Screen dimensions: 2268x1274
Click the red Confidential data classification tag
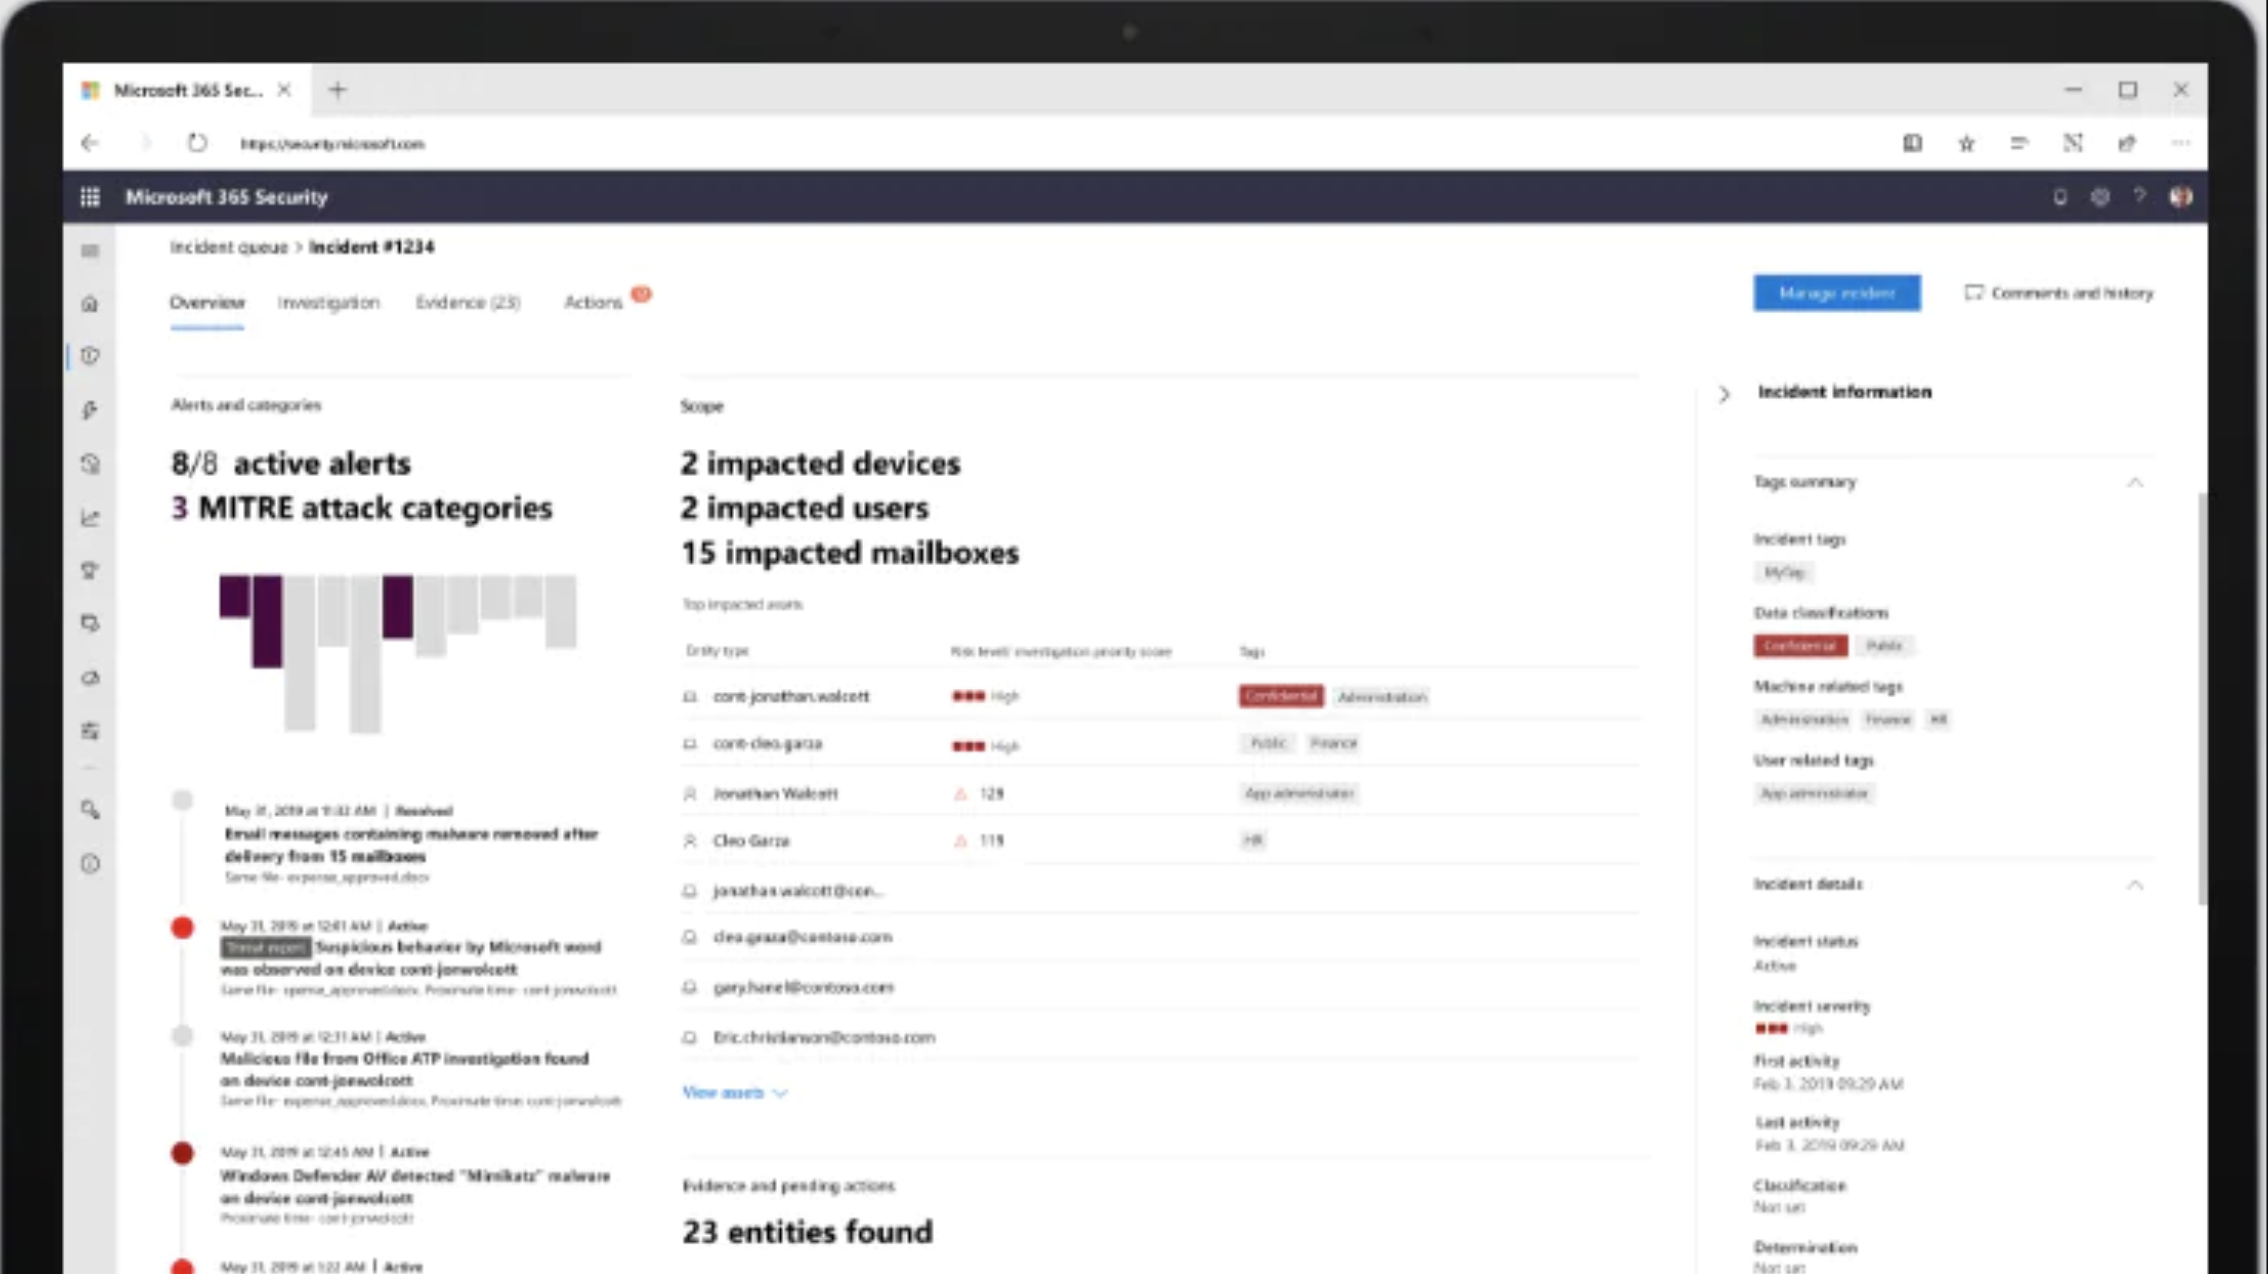[1800, 646]
